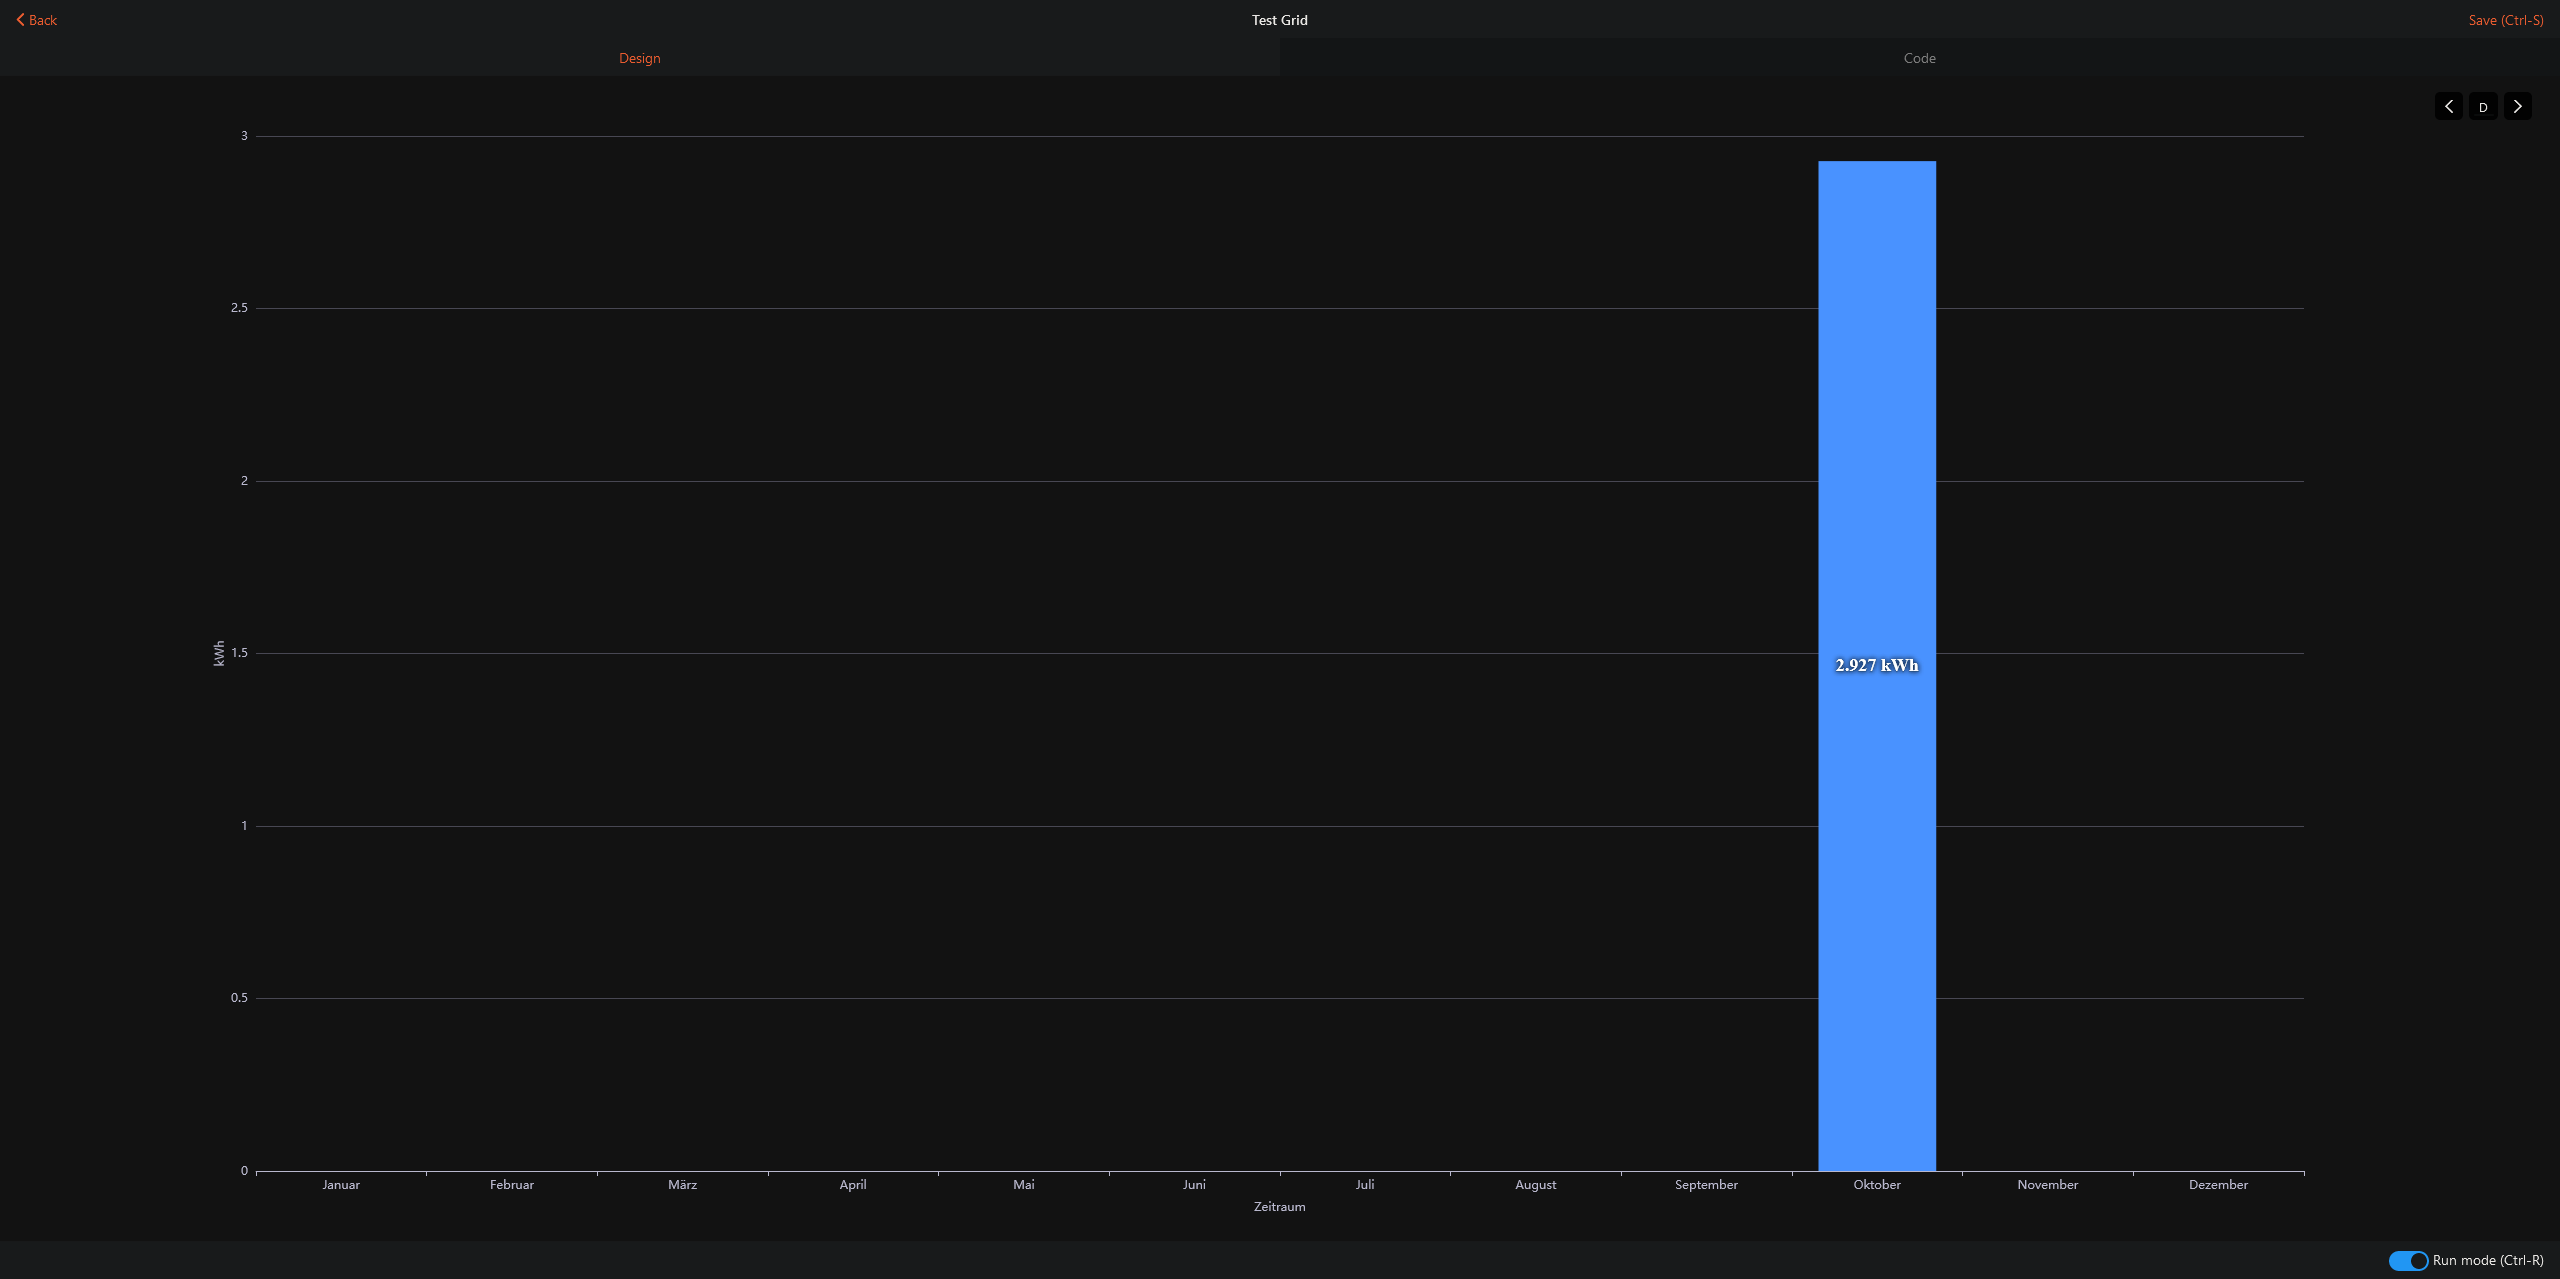Click the Zeitraum axis title
The image size is (2560, 1279).
click(1279, 1206)
